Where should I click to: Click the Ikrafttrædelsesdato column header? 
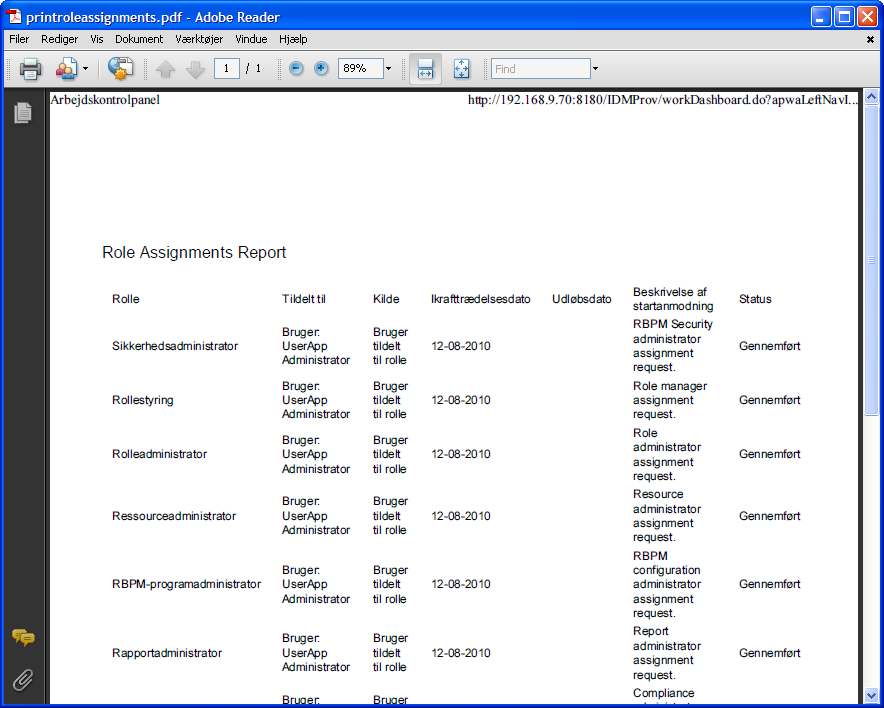pyautogui.click(x=480, y=299)
